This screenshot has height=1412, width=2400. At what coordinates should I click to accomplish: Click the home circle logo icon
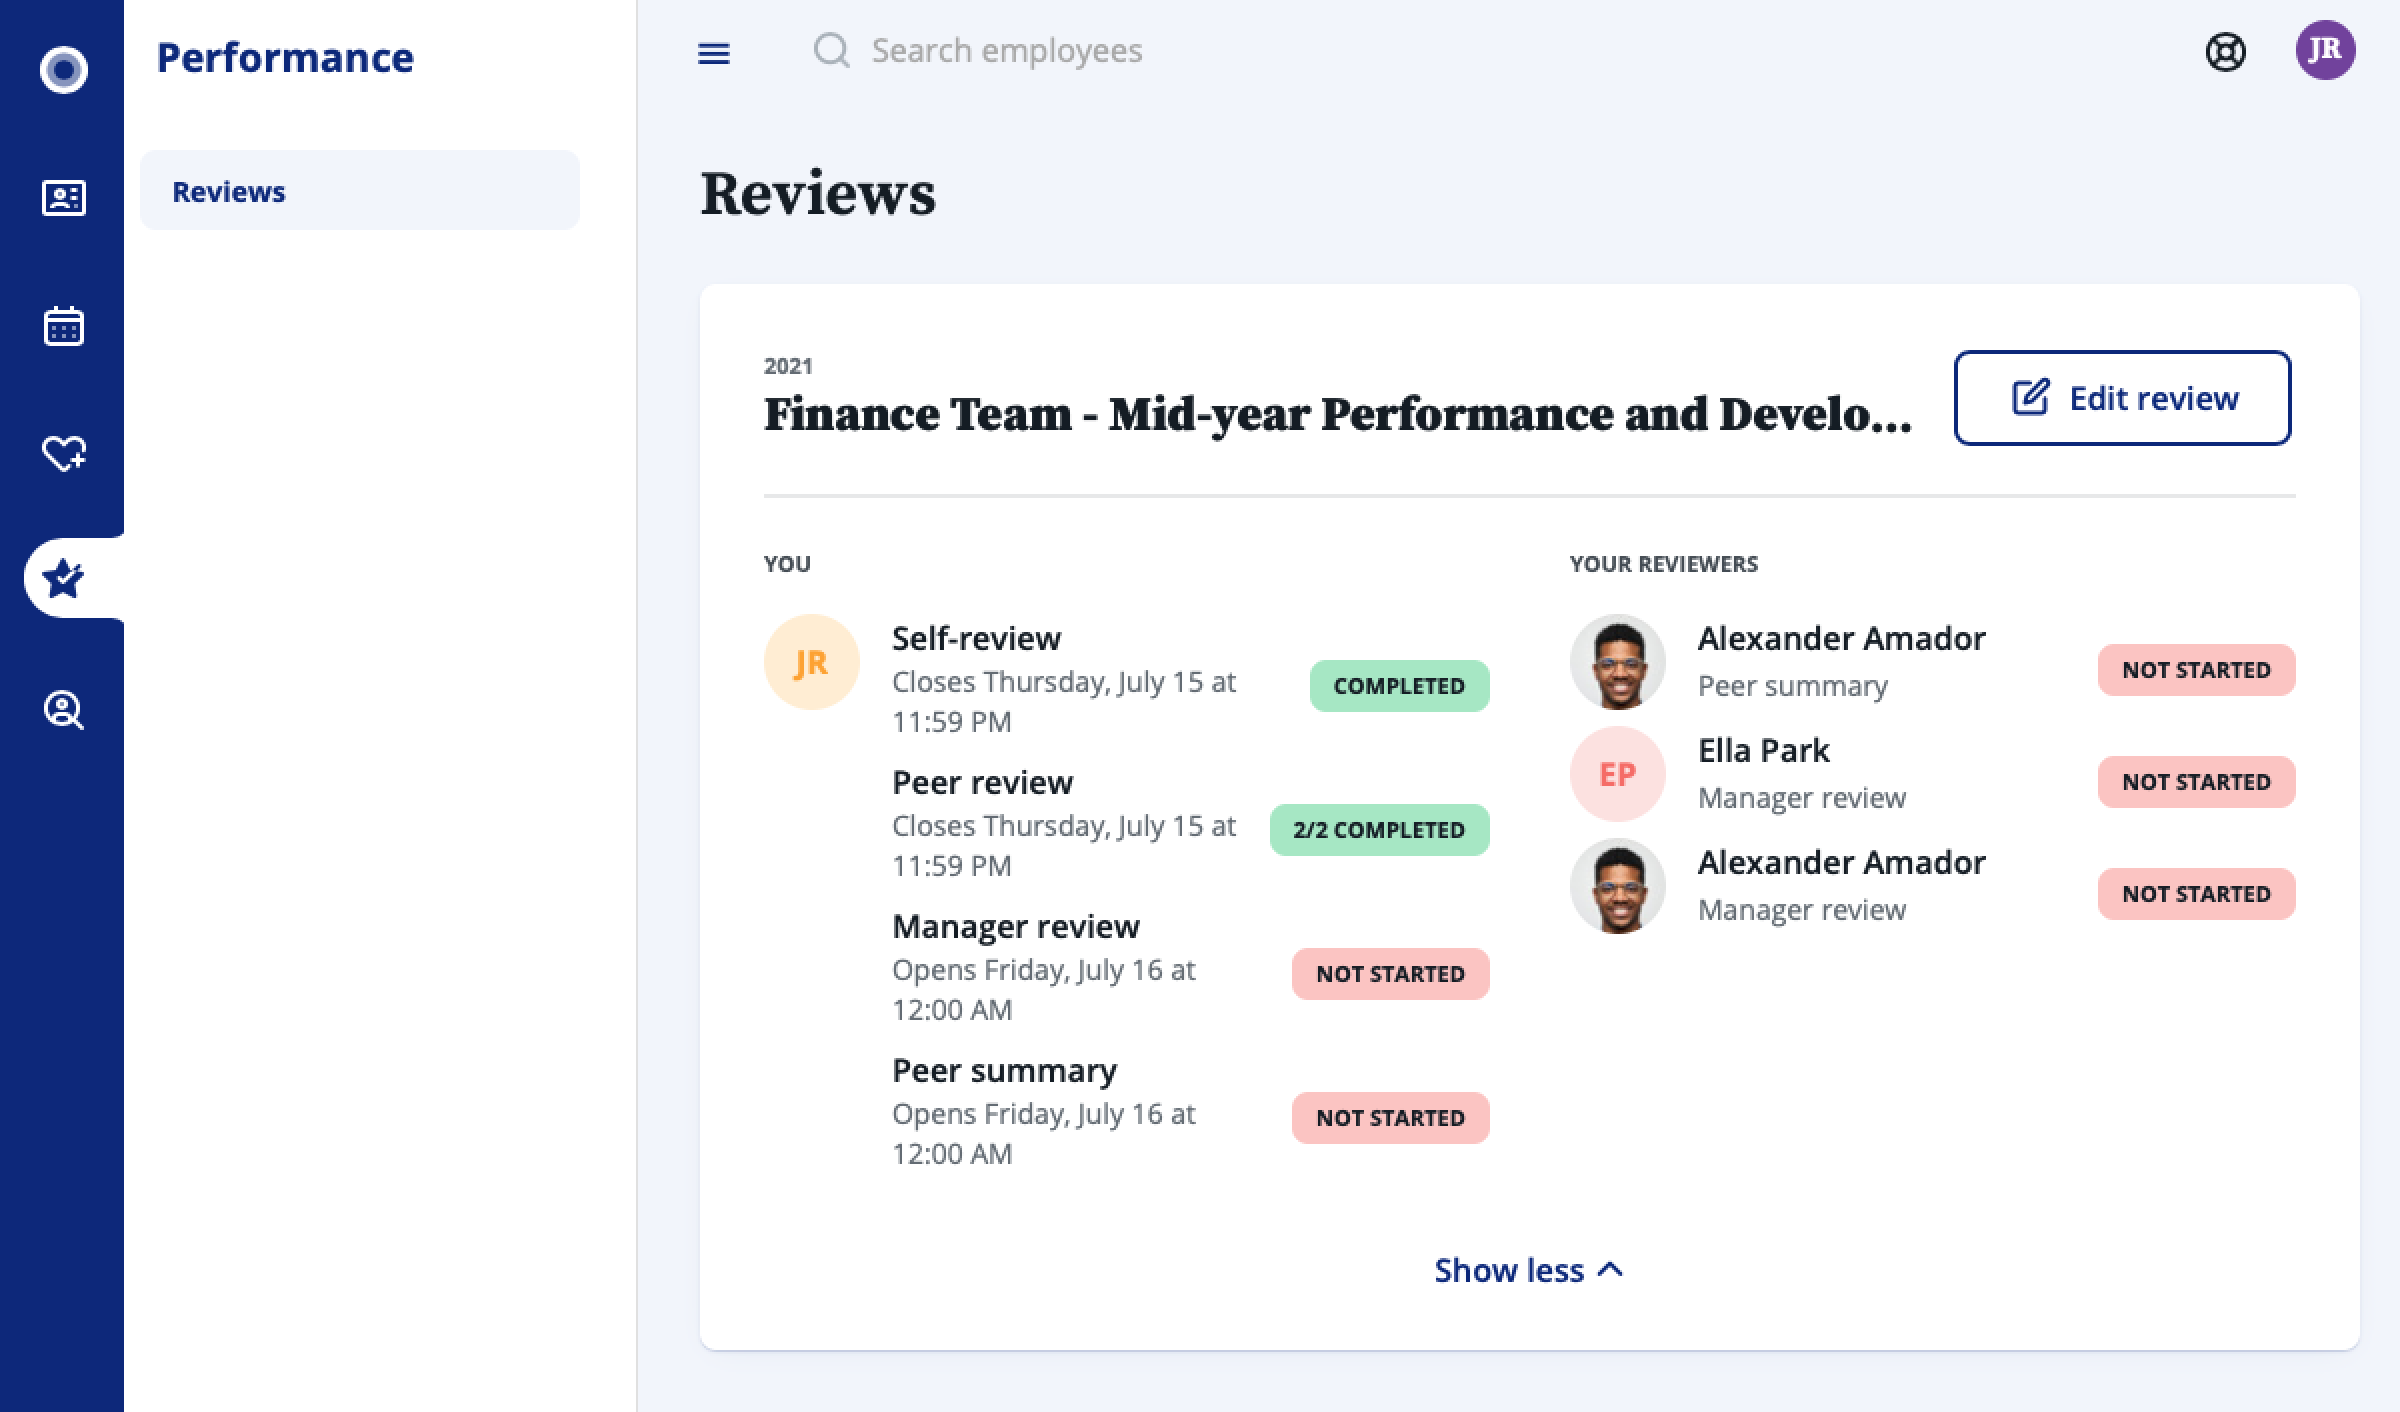(63, 70)
